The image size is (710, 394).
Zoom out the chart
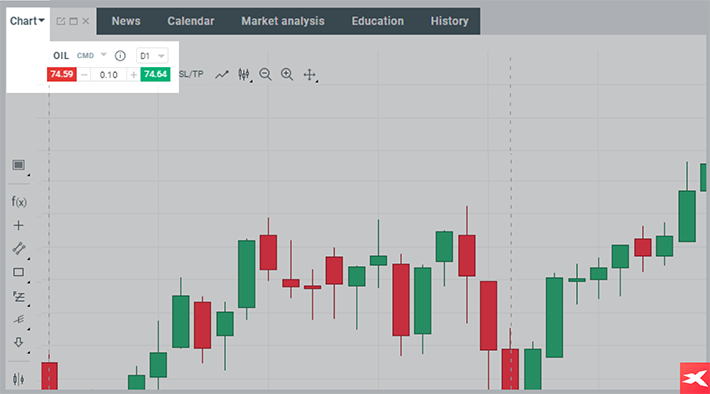tap(265, 75)
